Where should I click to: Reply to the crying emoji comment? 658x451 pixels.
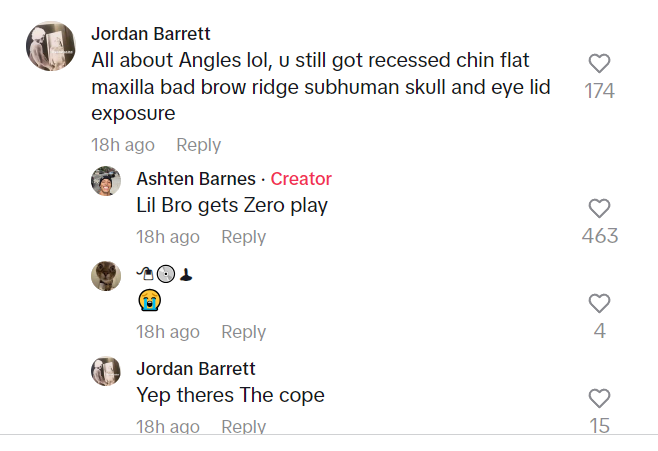point(243,332)
